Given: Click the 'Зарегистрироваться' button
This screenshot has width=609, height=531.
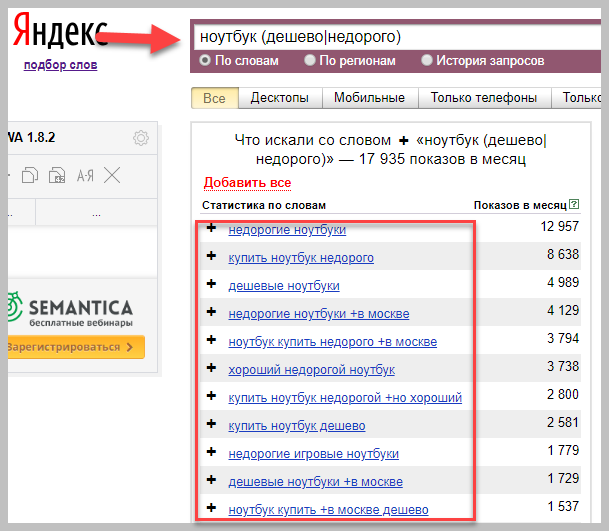Looking at the screenshot, I should (x=76, y=347).
